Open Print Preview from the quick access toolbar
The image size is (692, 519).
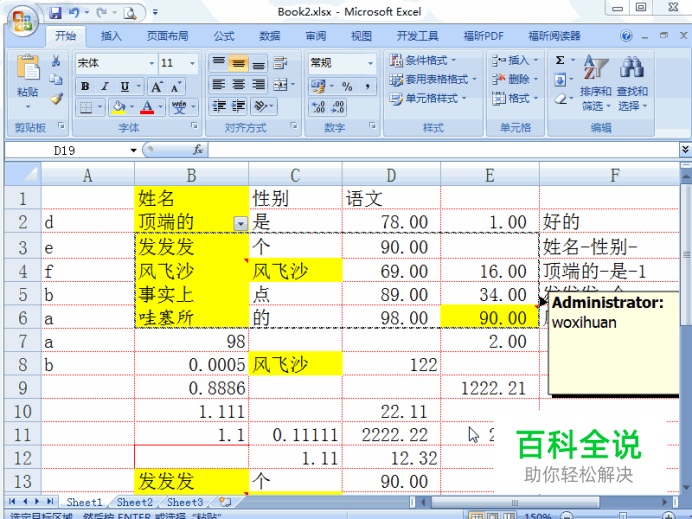point(130,13)
